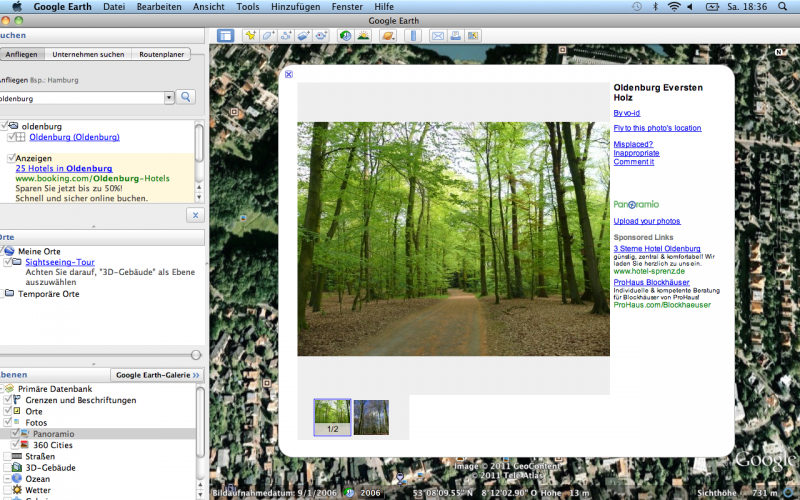800x500 pixels.
Task: Select the second photo thumbnail
Action: pos(371,416)
